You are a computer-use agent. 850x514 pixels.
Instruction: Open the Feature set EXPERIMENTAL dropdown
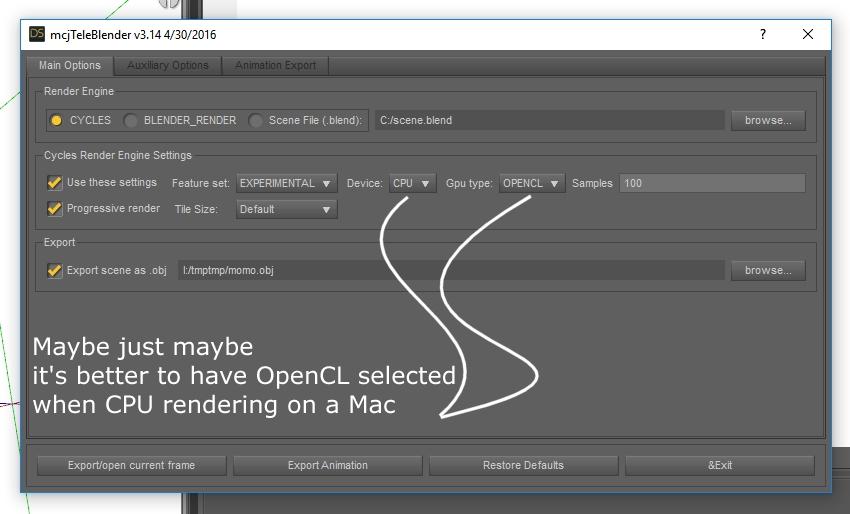point(286,183)
